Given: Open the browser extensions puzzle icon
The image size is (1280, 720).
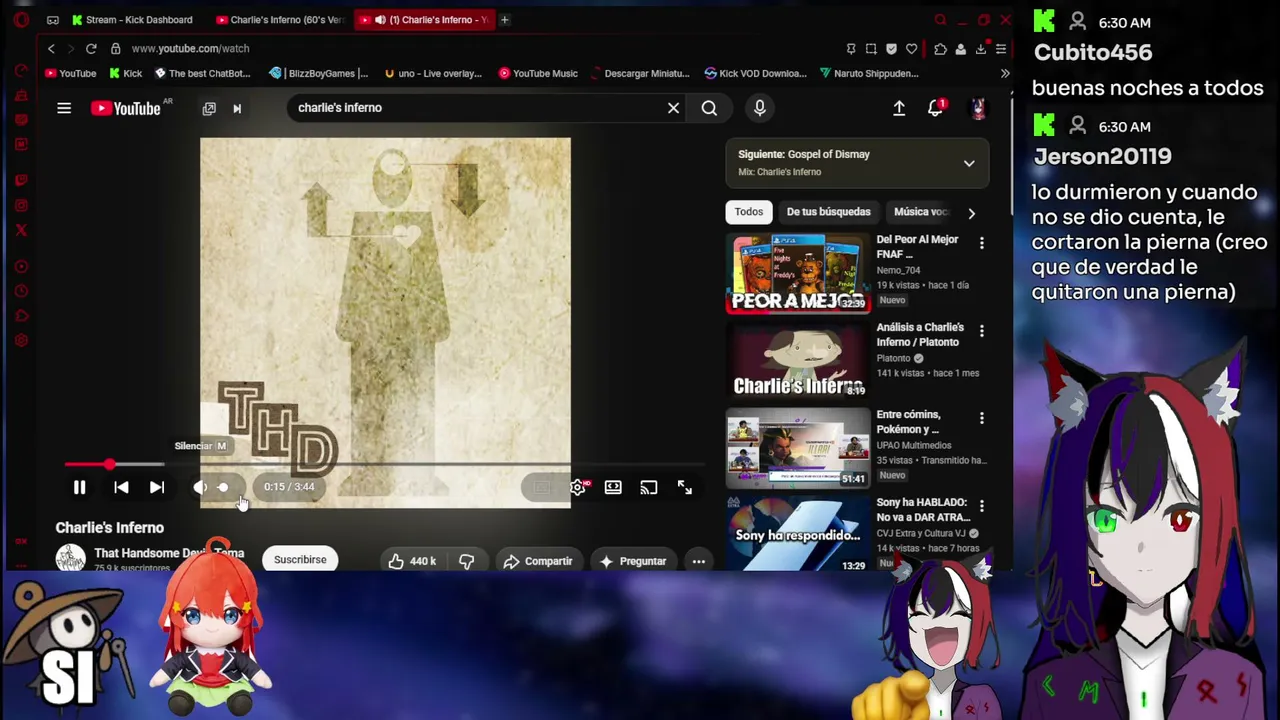Looking at the screenshot, I should pos(940,48).
